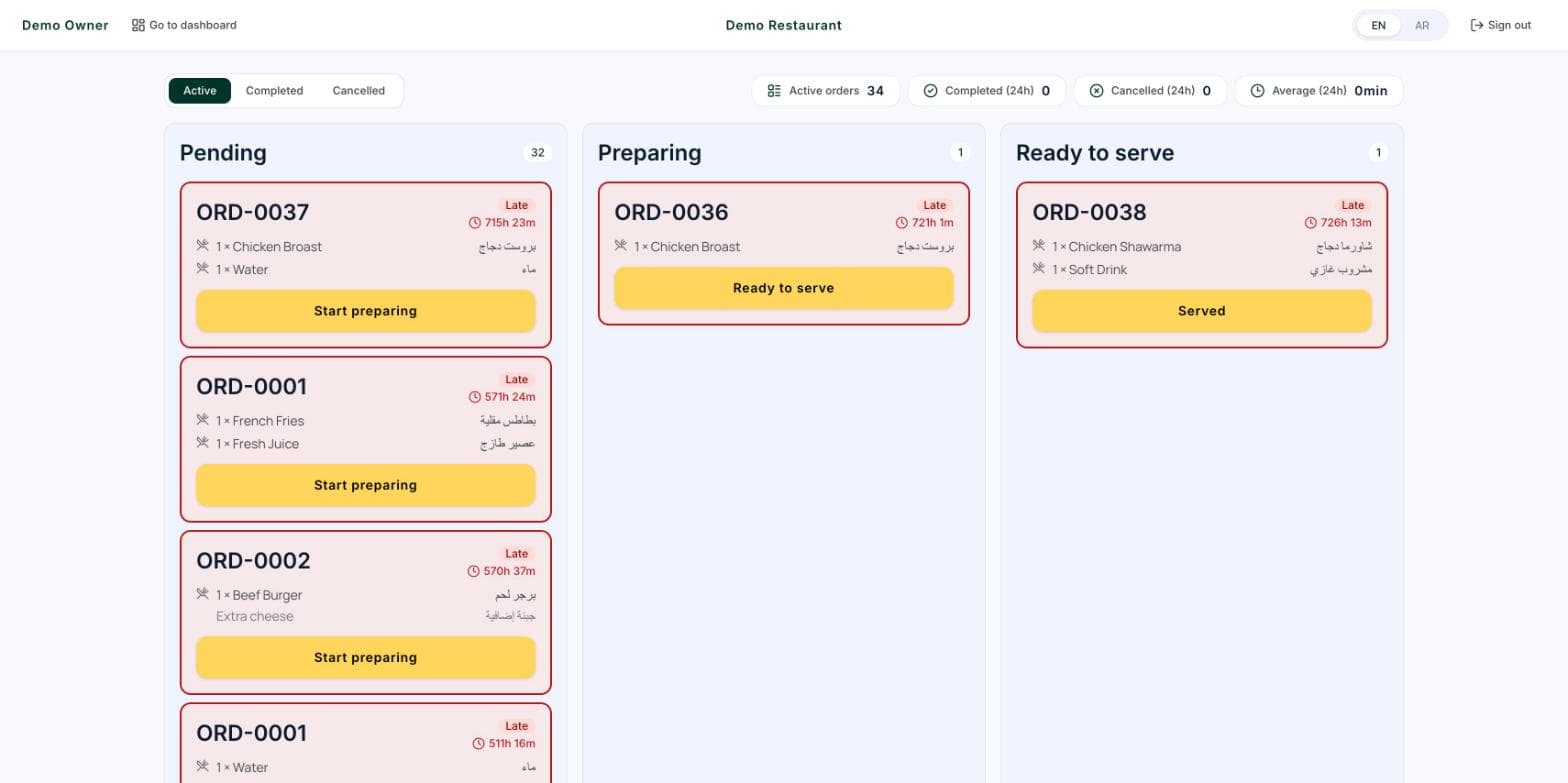Start preparing ORD-0001 with French Fries
The height and width of the screenshot is (783, 1568).
coord(366,485)
